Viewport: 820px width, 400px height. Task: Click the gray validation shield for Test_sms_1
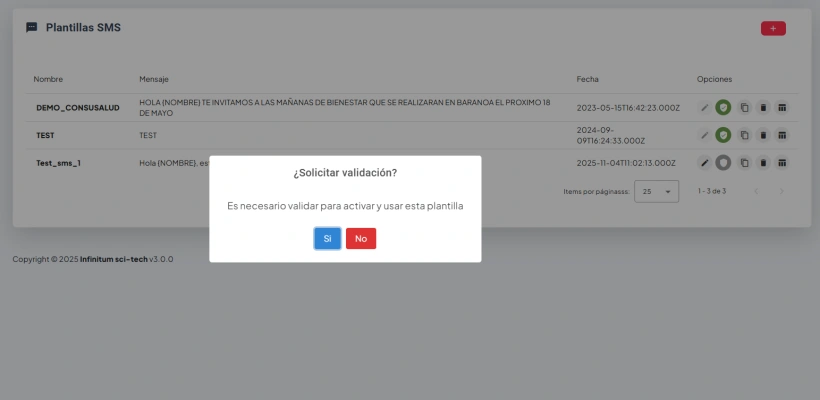[x=723, y=162]
